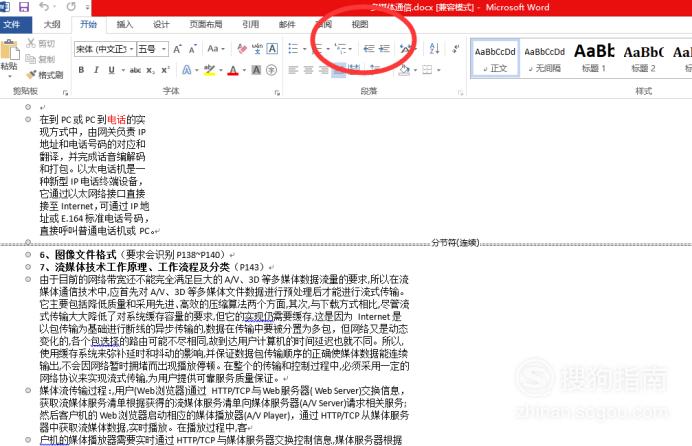The image size is (692, 446).
Task: Insert enclosed character with the circled 字 icon
Action: click(272, 70)
